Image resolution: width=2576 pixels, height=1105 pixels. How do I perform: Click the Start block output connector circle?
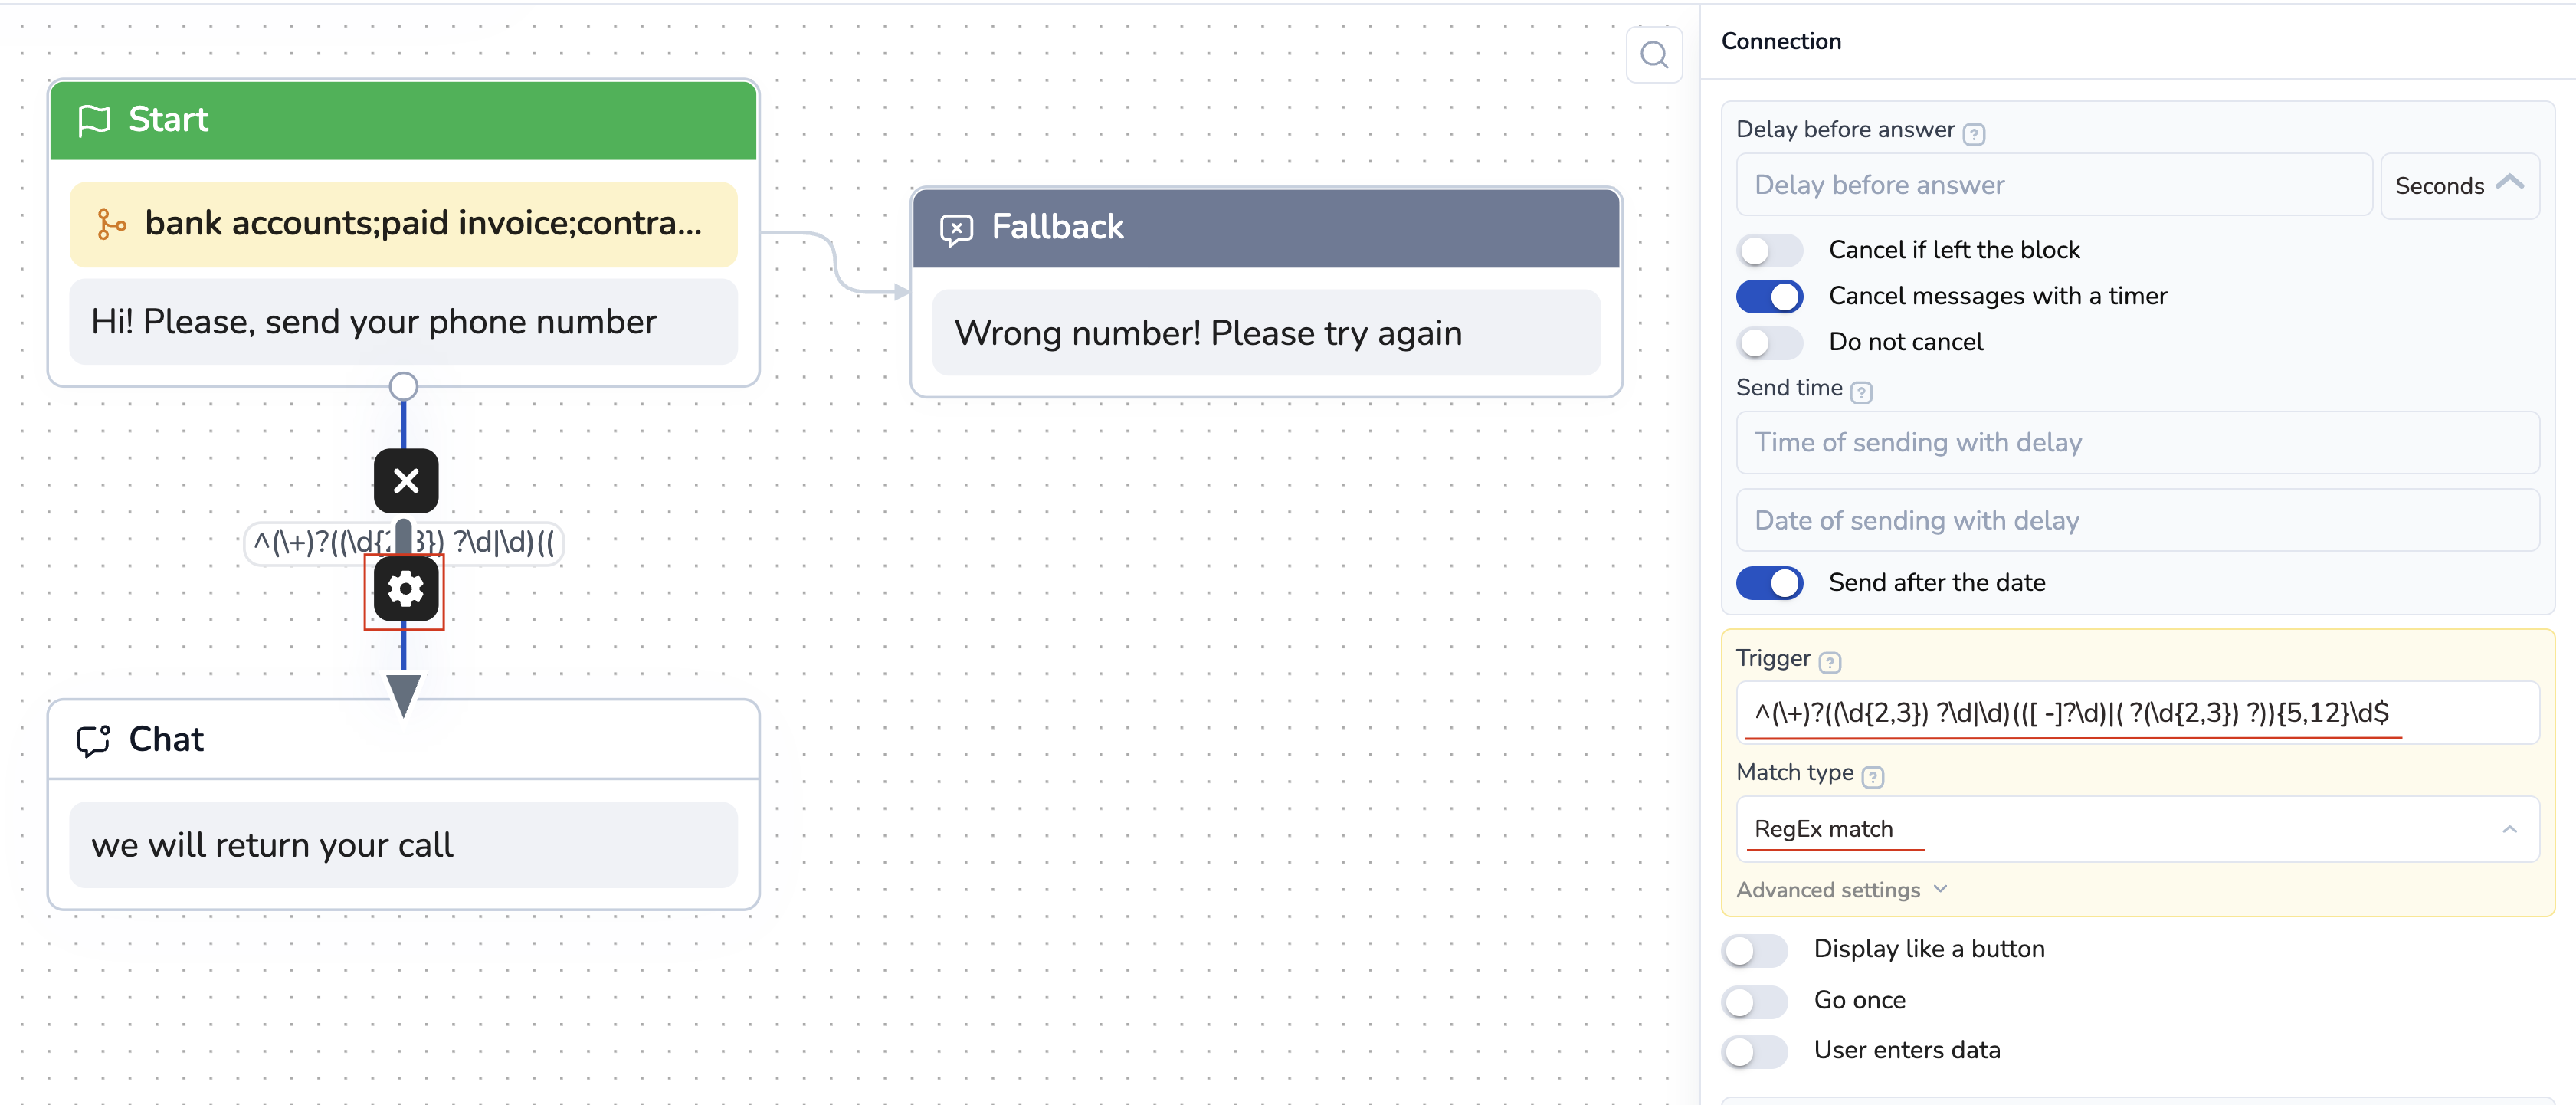403,385
